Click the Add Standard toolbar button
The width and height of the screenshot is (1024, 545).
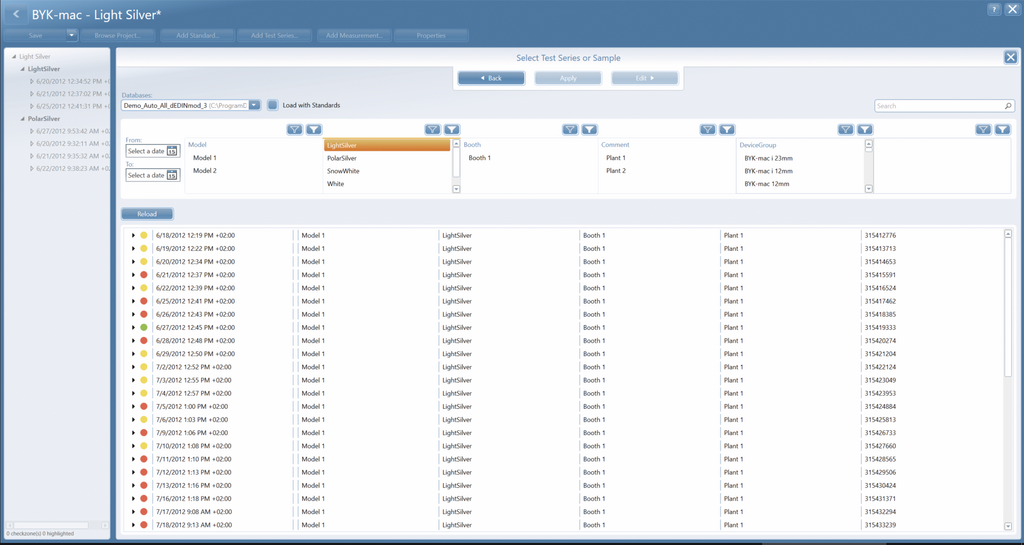click(x=197, y=35)
